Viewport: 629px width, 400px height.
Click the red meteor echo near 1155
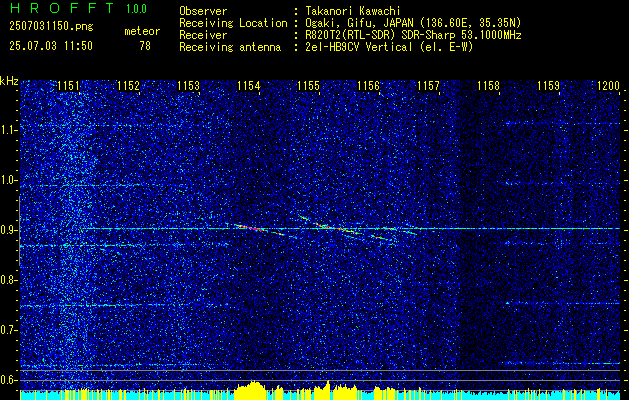click(x=335, y=228)
